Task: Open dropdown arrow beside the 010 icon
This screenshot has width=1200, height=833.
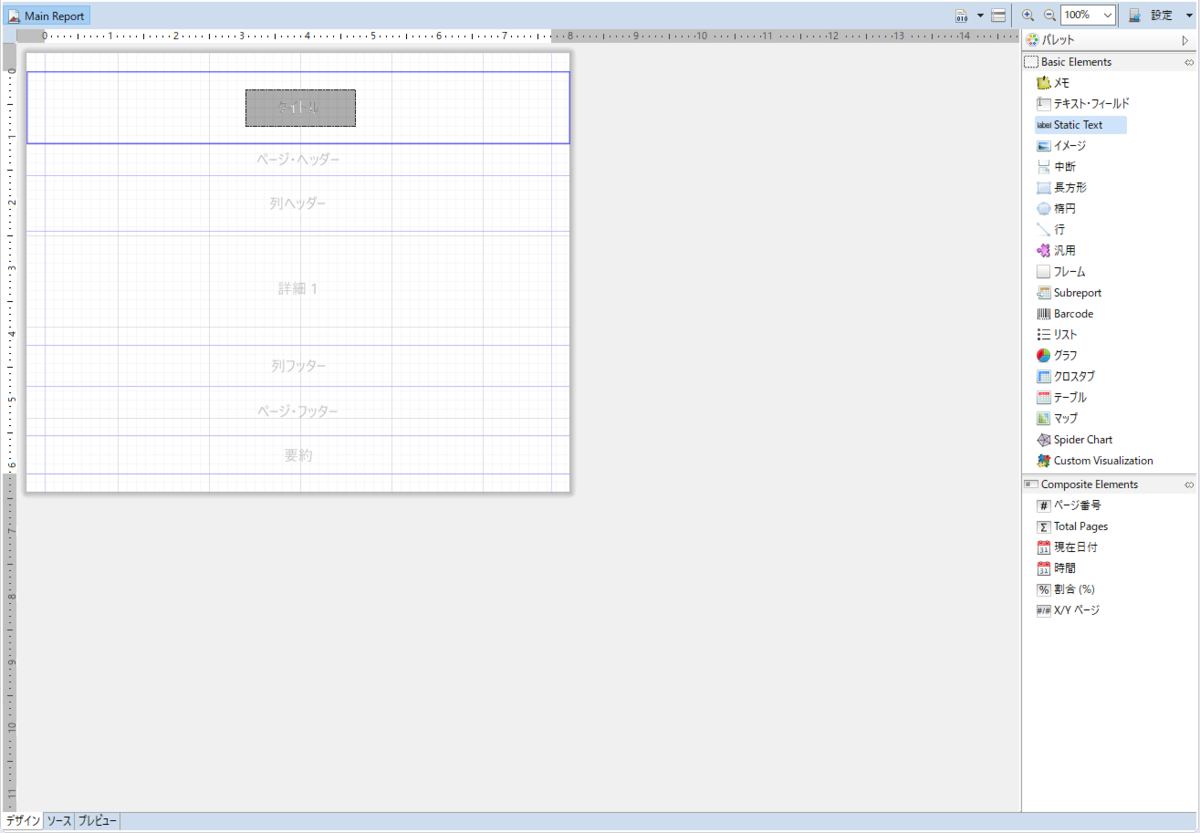Action: point(980,15)
